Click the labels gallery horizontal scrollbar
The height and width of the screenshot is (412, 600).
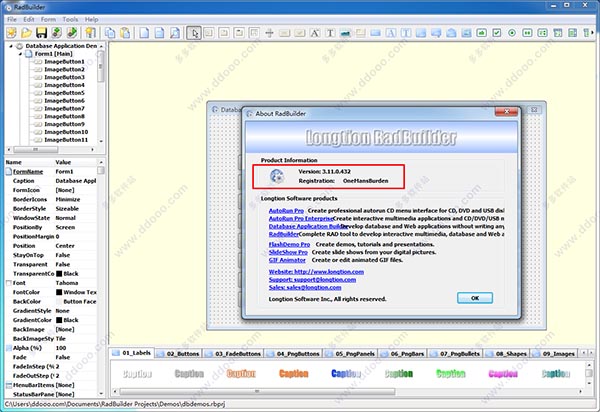pos(257,391)
